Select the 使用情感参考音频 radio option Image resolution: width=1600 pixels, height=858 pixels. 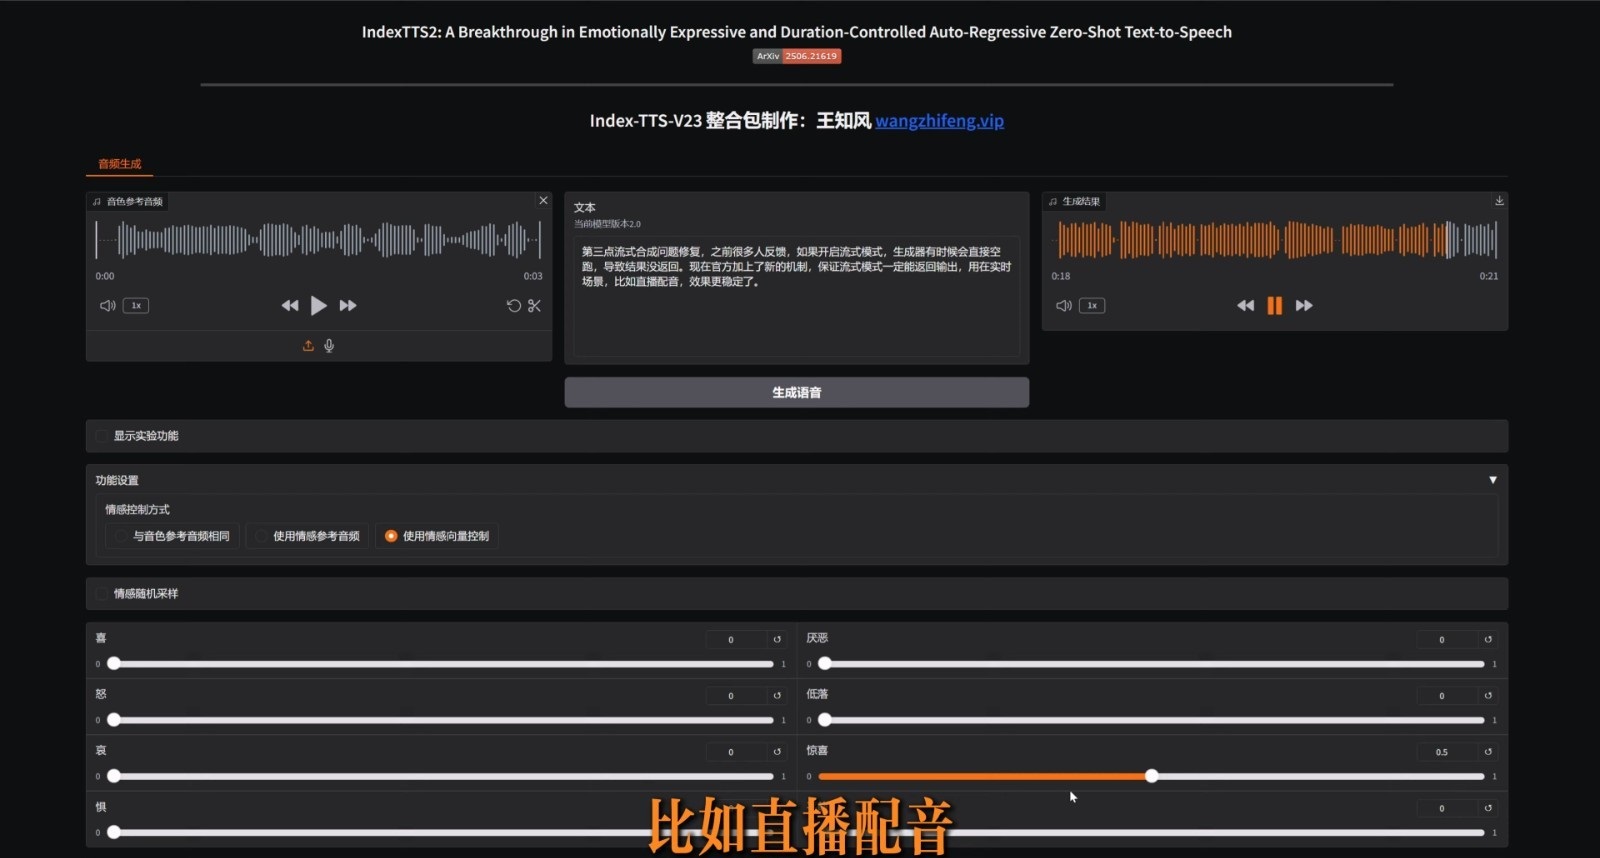[261, 537]
